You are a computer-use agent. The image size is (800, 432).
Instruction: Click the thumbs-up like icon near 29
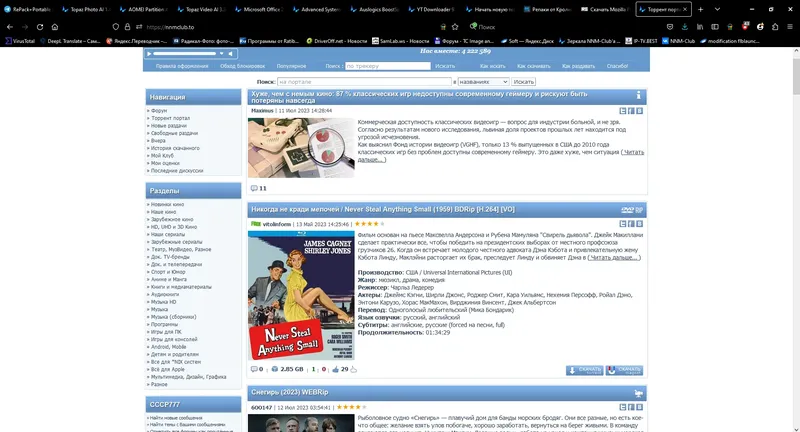[x=335, y=369]
